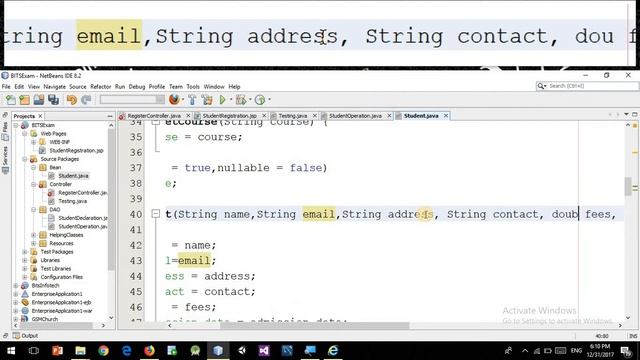Click the New Project toolbar icon
This screenshot has height=360, width=640.
(24, 100)
